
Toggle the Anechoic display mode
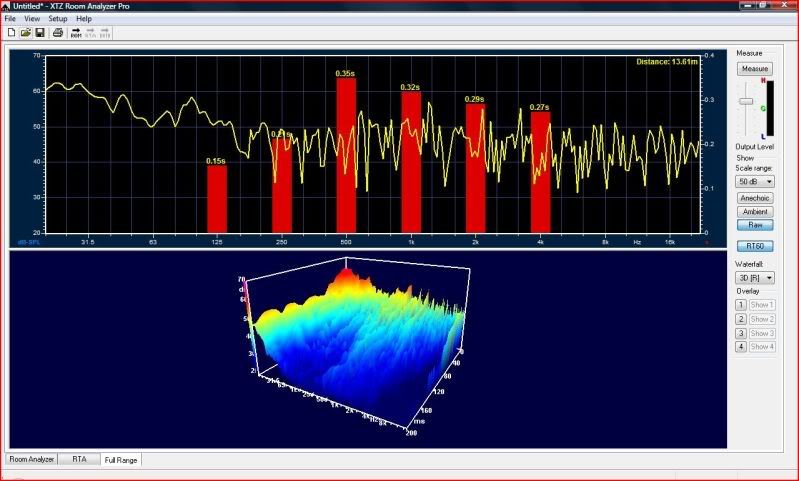754,198
